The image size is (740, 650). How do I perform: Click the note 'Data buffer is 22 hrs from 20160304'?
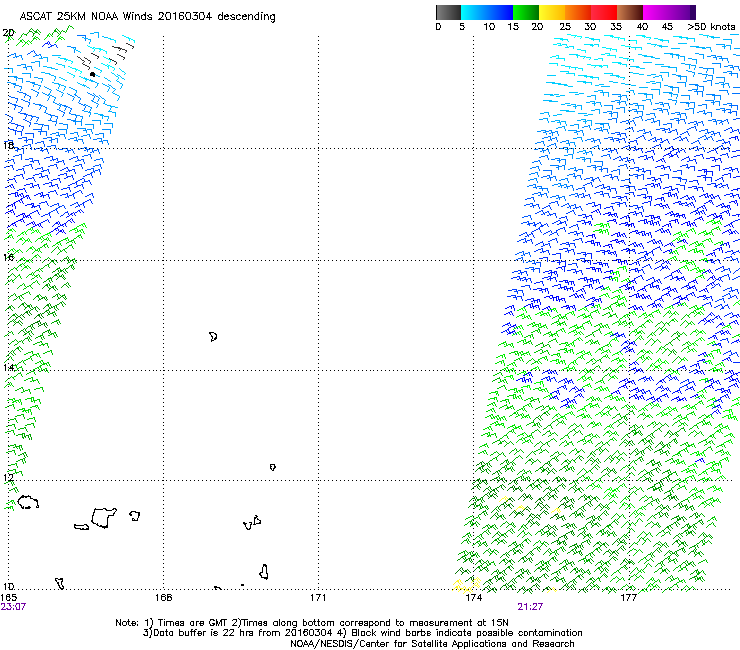[x=243, y=633]
